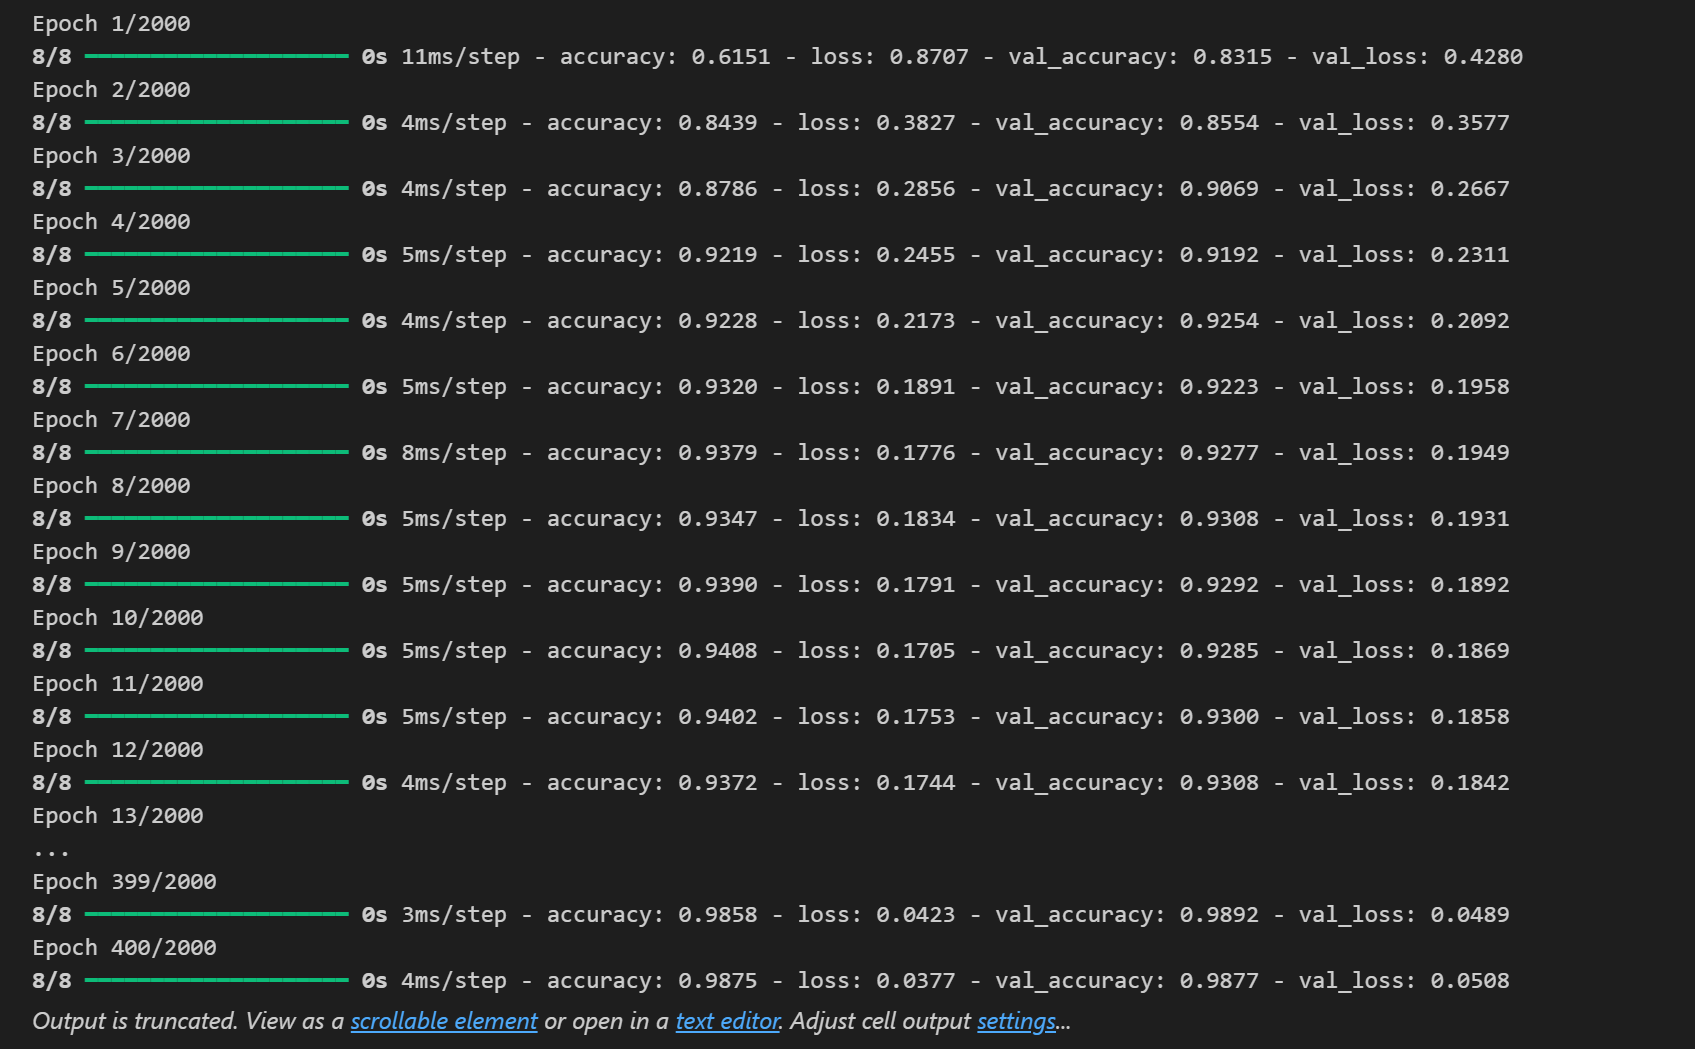Click the val_accuracy value 0.9892
The image size is (1695, 1049).
point(1220,915)
